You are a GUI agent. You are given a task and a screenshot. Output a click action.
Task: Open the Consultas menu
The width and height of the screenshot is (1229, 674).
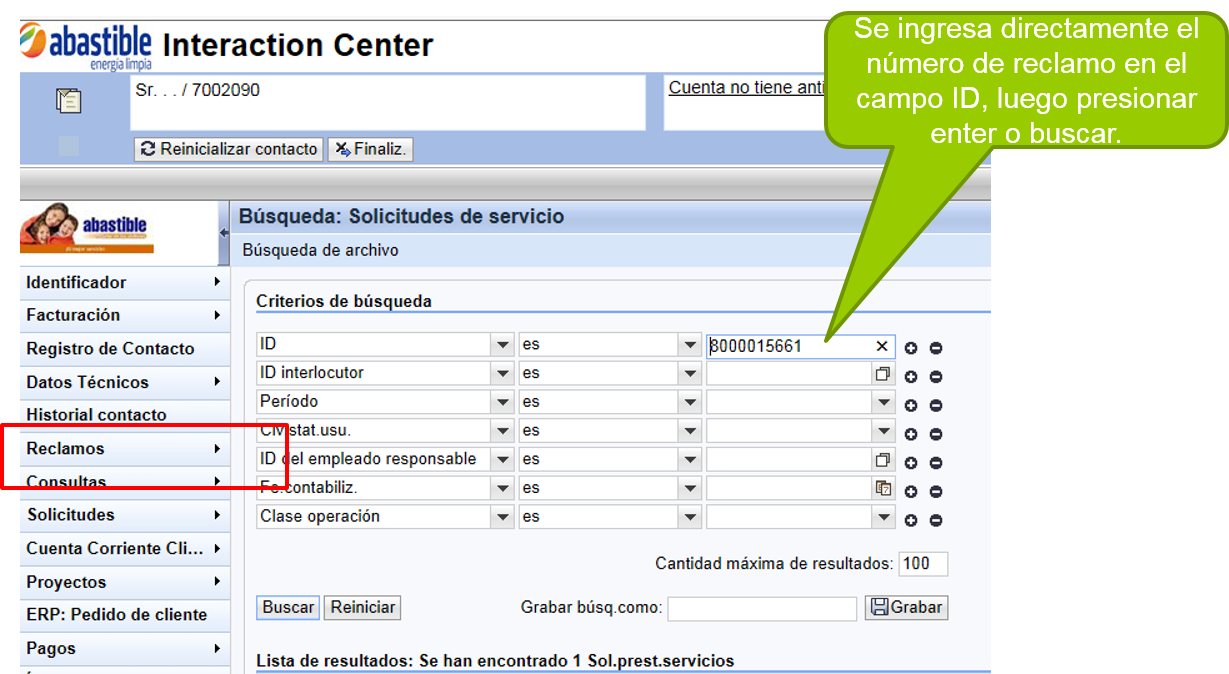click(125, 482)
